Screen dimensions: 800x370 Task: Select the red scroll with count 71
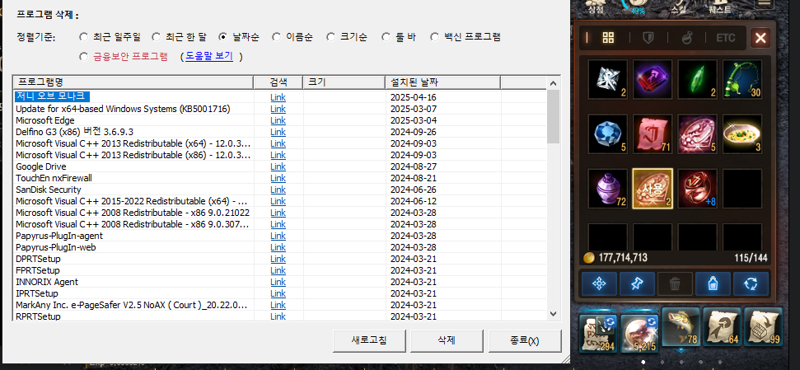pos(653,134)
